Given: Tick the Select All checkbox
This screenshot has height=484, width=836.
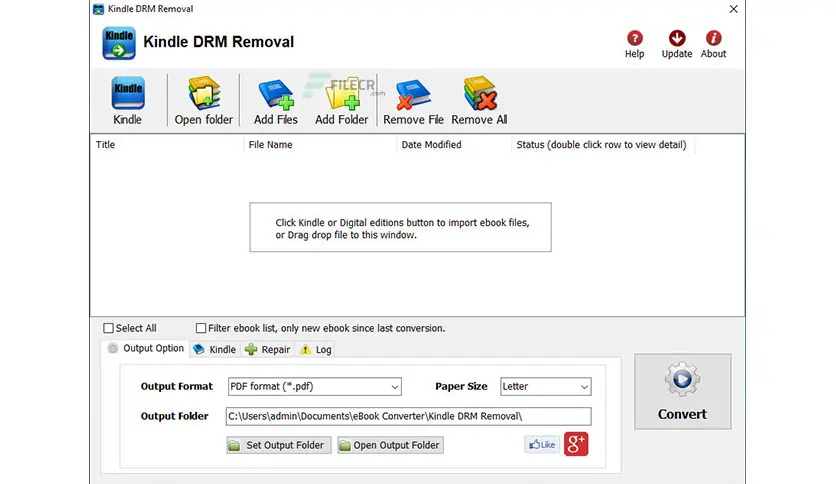Looking at the screenshot, I should coord(108,328).
